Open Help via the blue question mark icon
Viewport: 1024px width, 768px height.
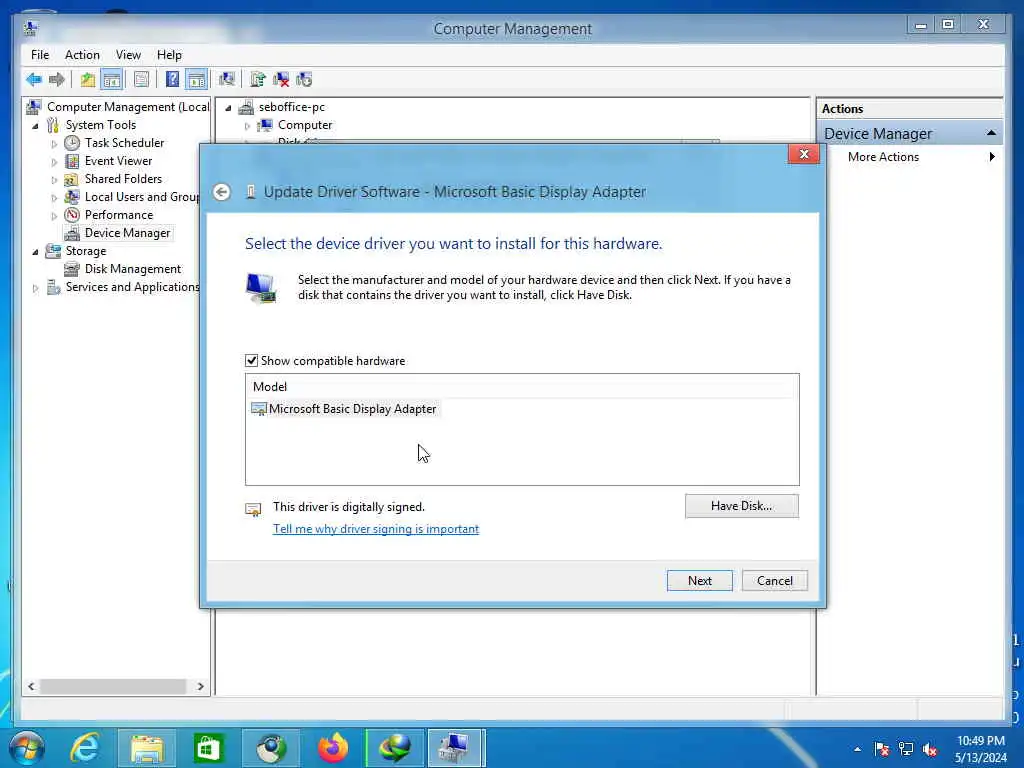coord(172,80)
